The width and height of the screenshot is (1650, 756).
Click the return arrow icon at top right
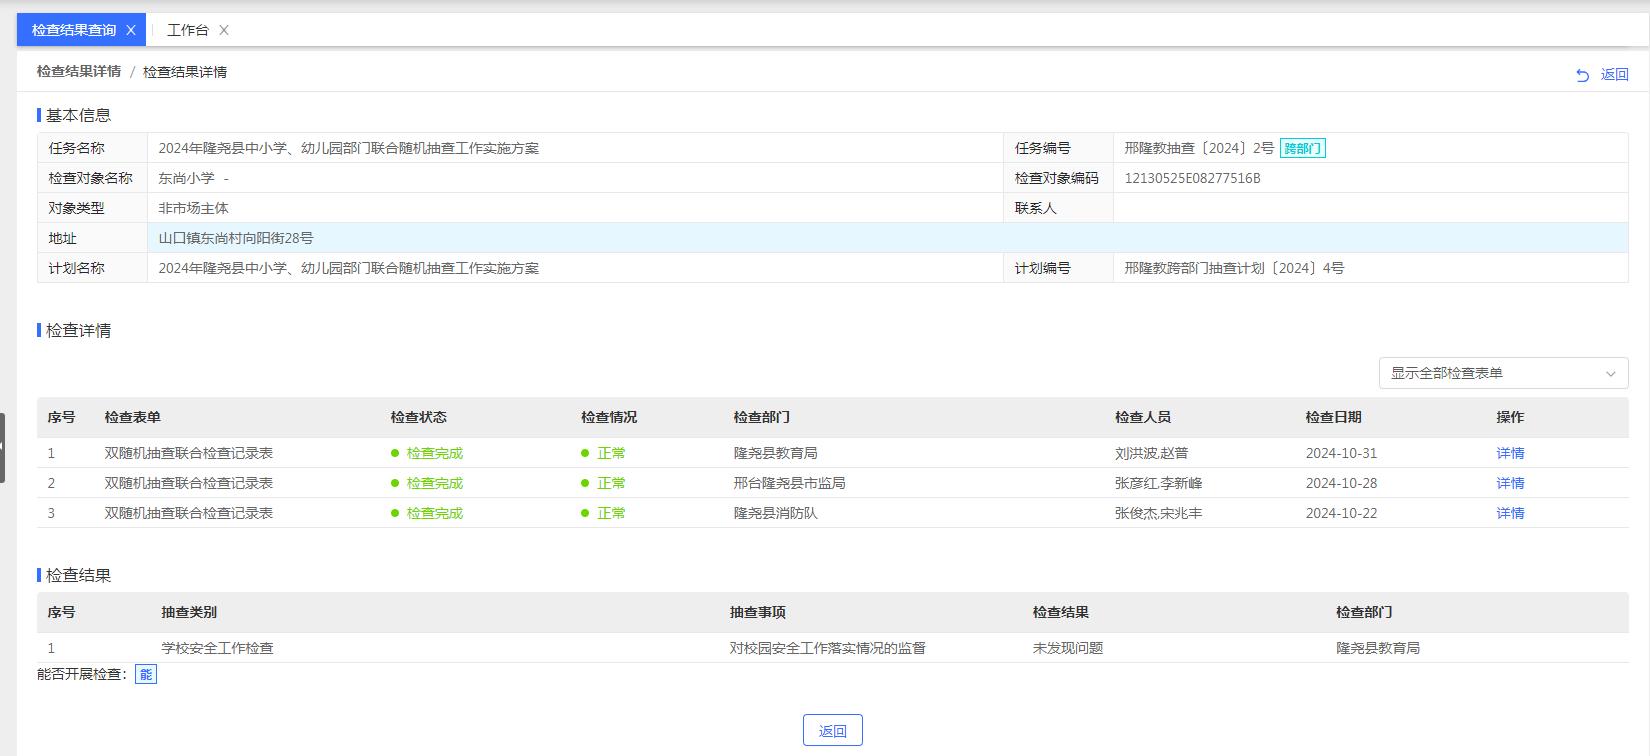1582,75
